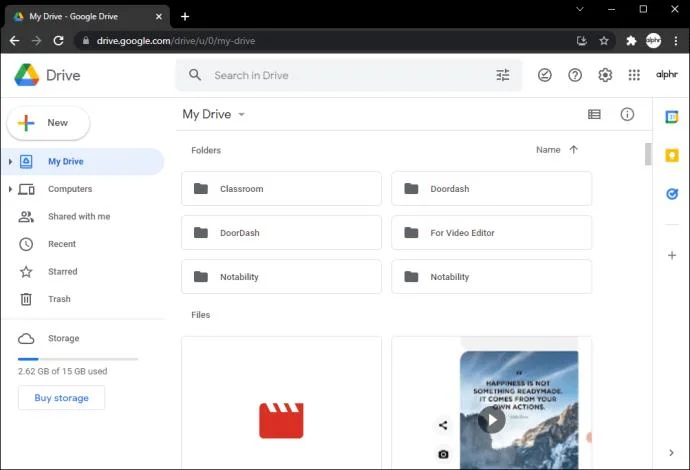Show the View details info panel

coord(627,114)
